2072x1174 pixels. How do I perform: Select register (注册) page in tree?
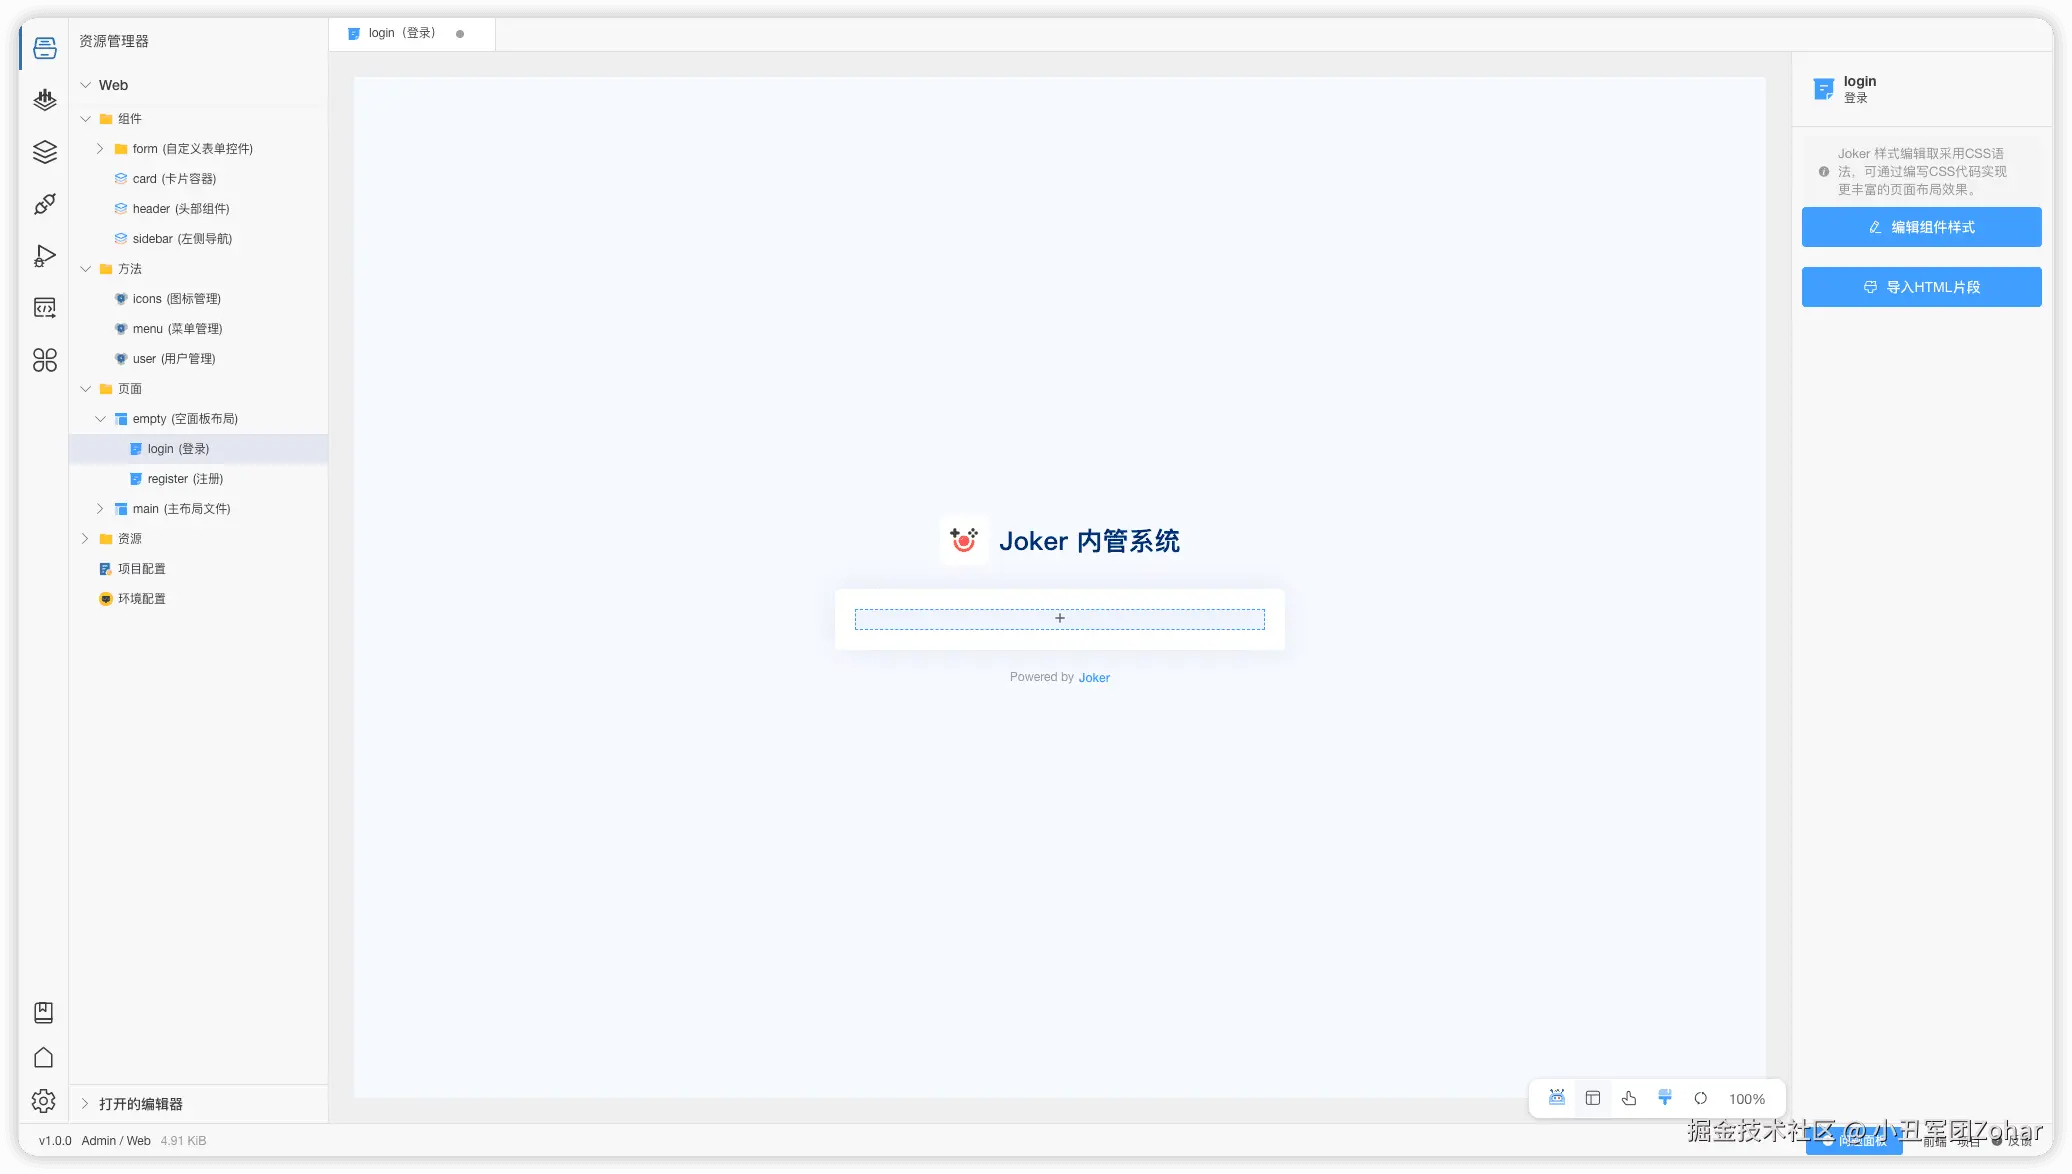[x=185, y=479]
